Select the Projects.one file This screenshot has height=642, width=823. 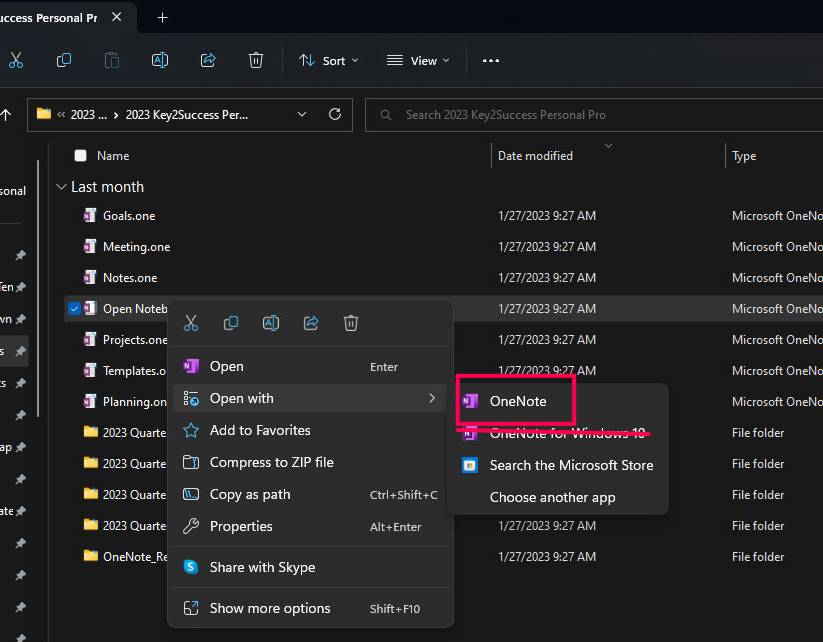[135, 340]
